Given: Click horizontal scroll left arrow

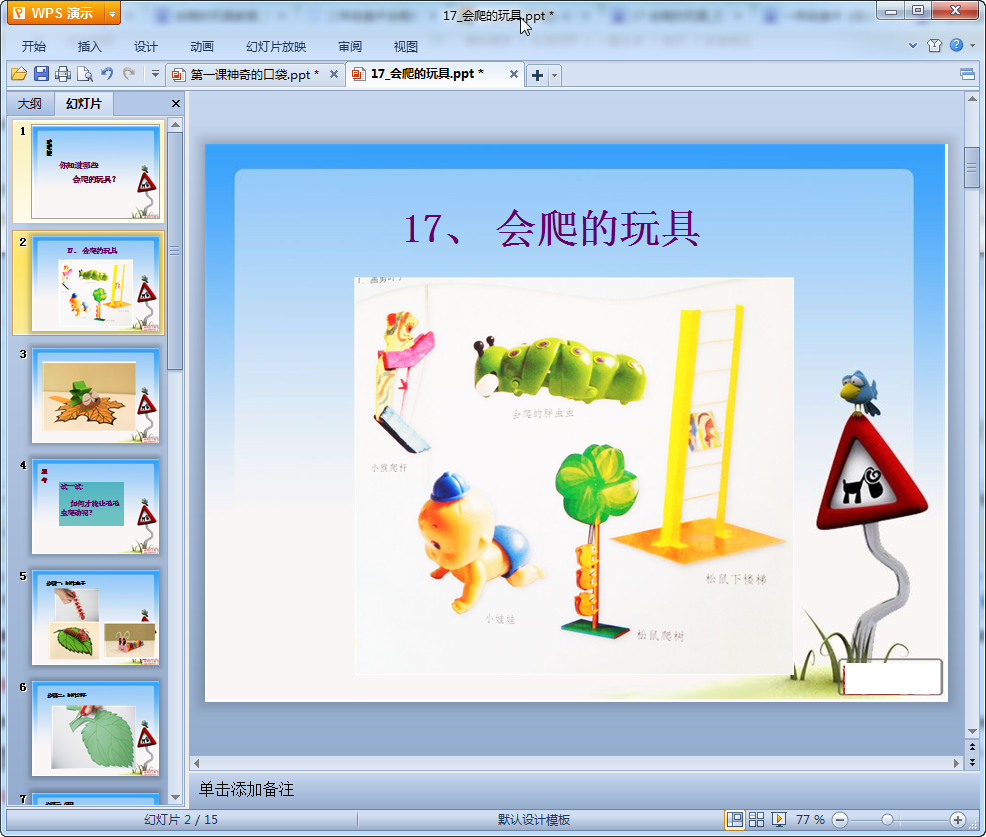Looking at the screenshot, I should 196,763.
